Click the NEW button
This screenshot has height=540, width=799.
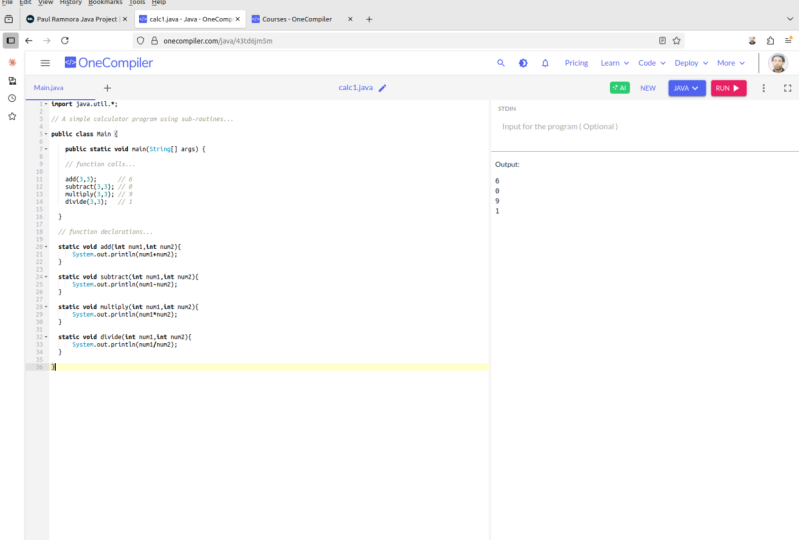648,88
